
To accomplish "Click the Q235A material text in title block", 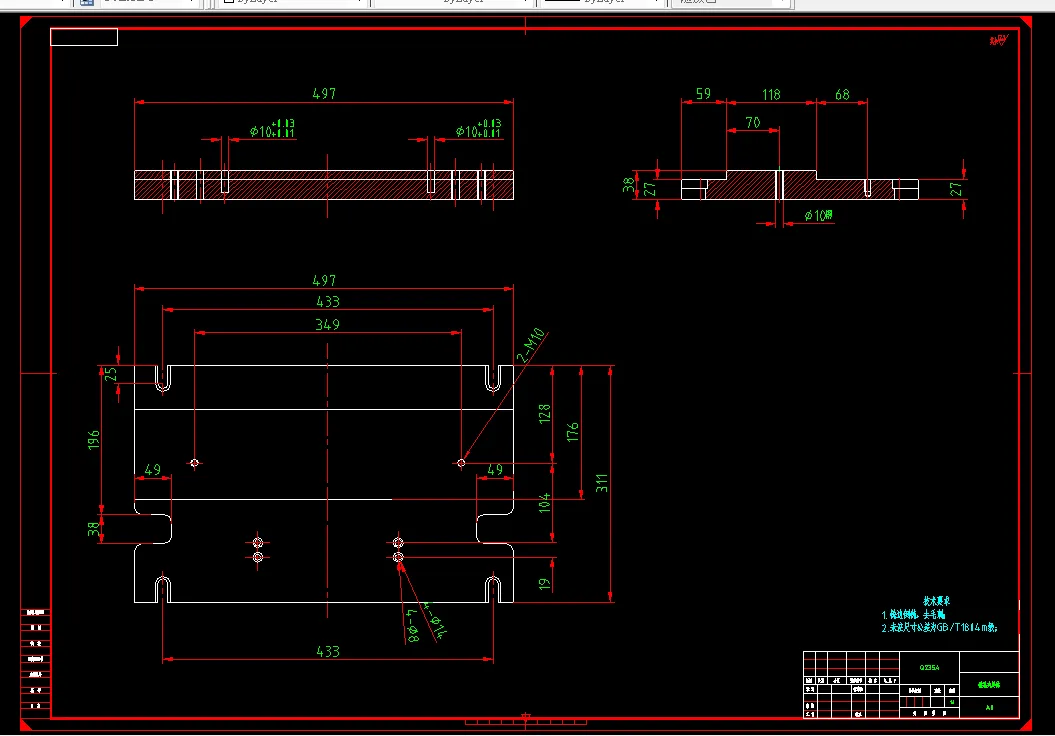I will pos(929,667).
